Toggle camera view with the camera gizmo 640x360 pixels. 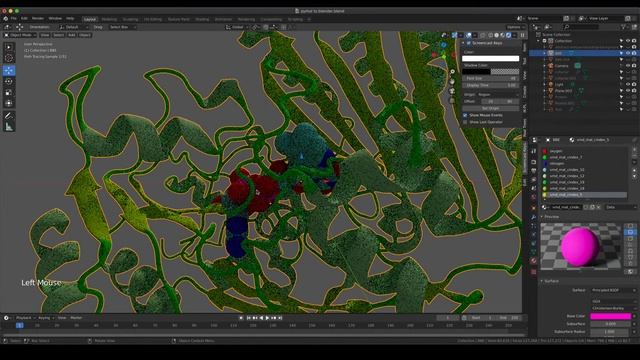coord(452,91)
